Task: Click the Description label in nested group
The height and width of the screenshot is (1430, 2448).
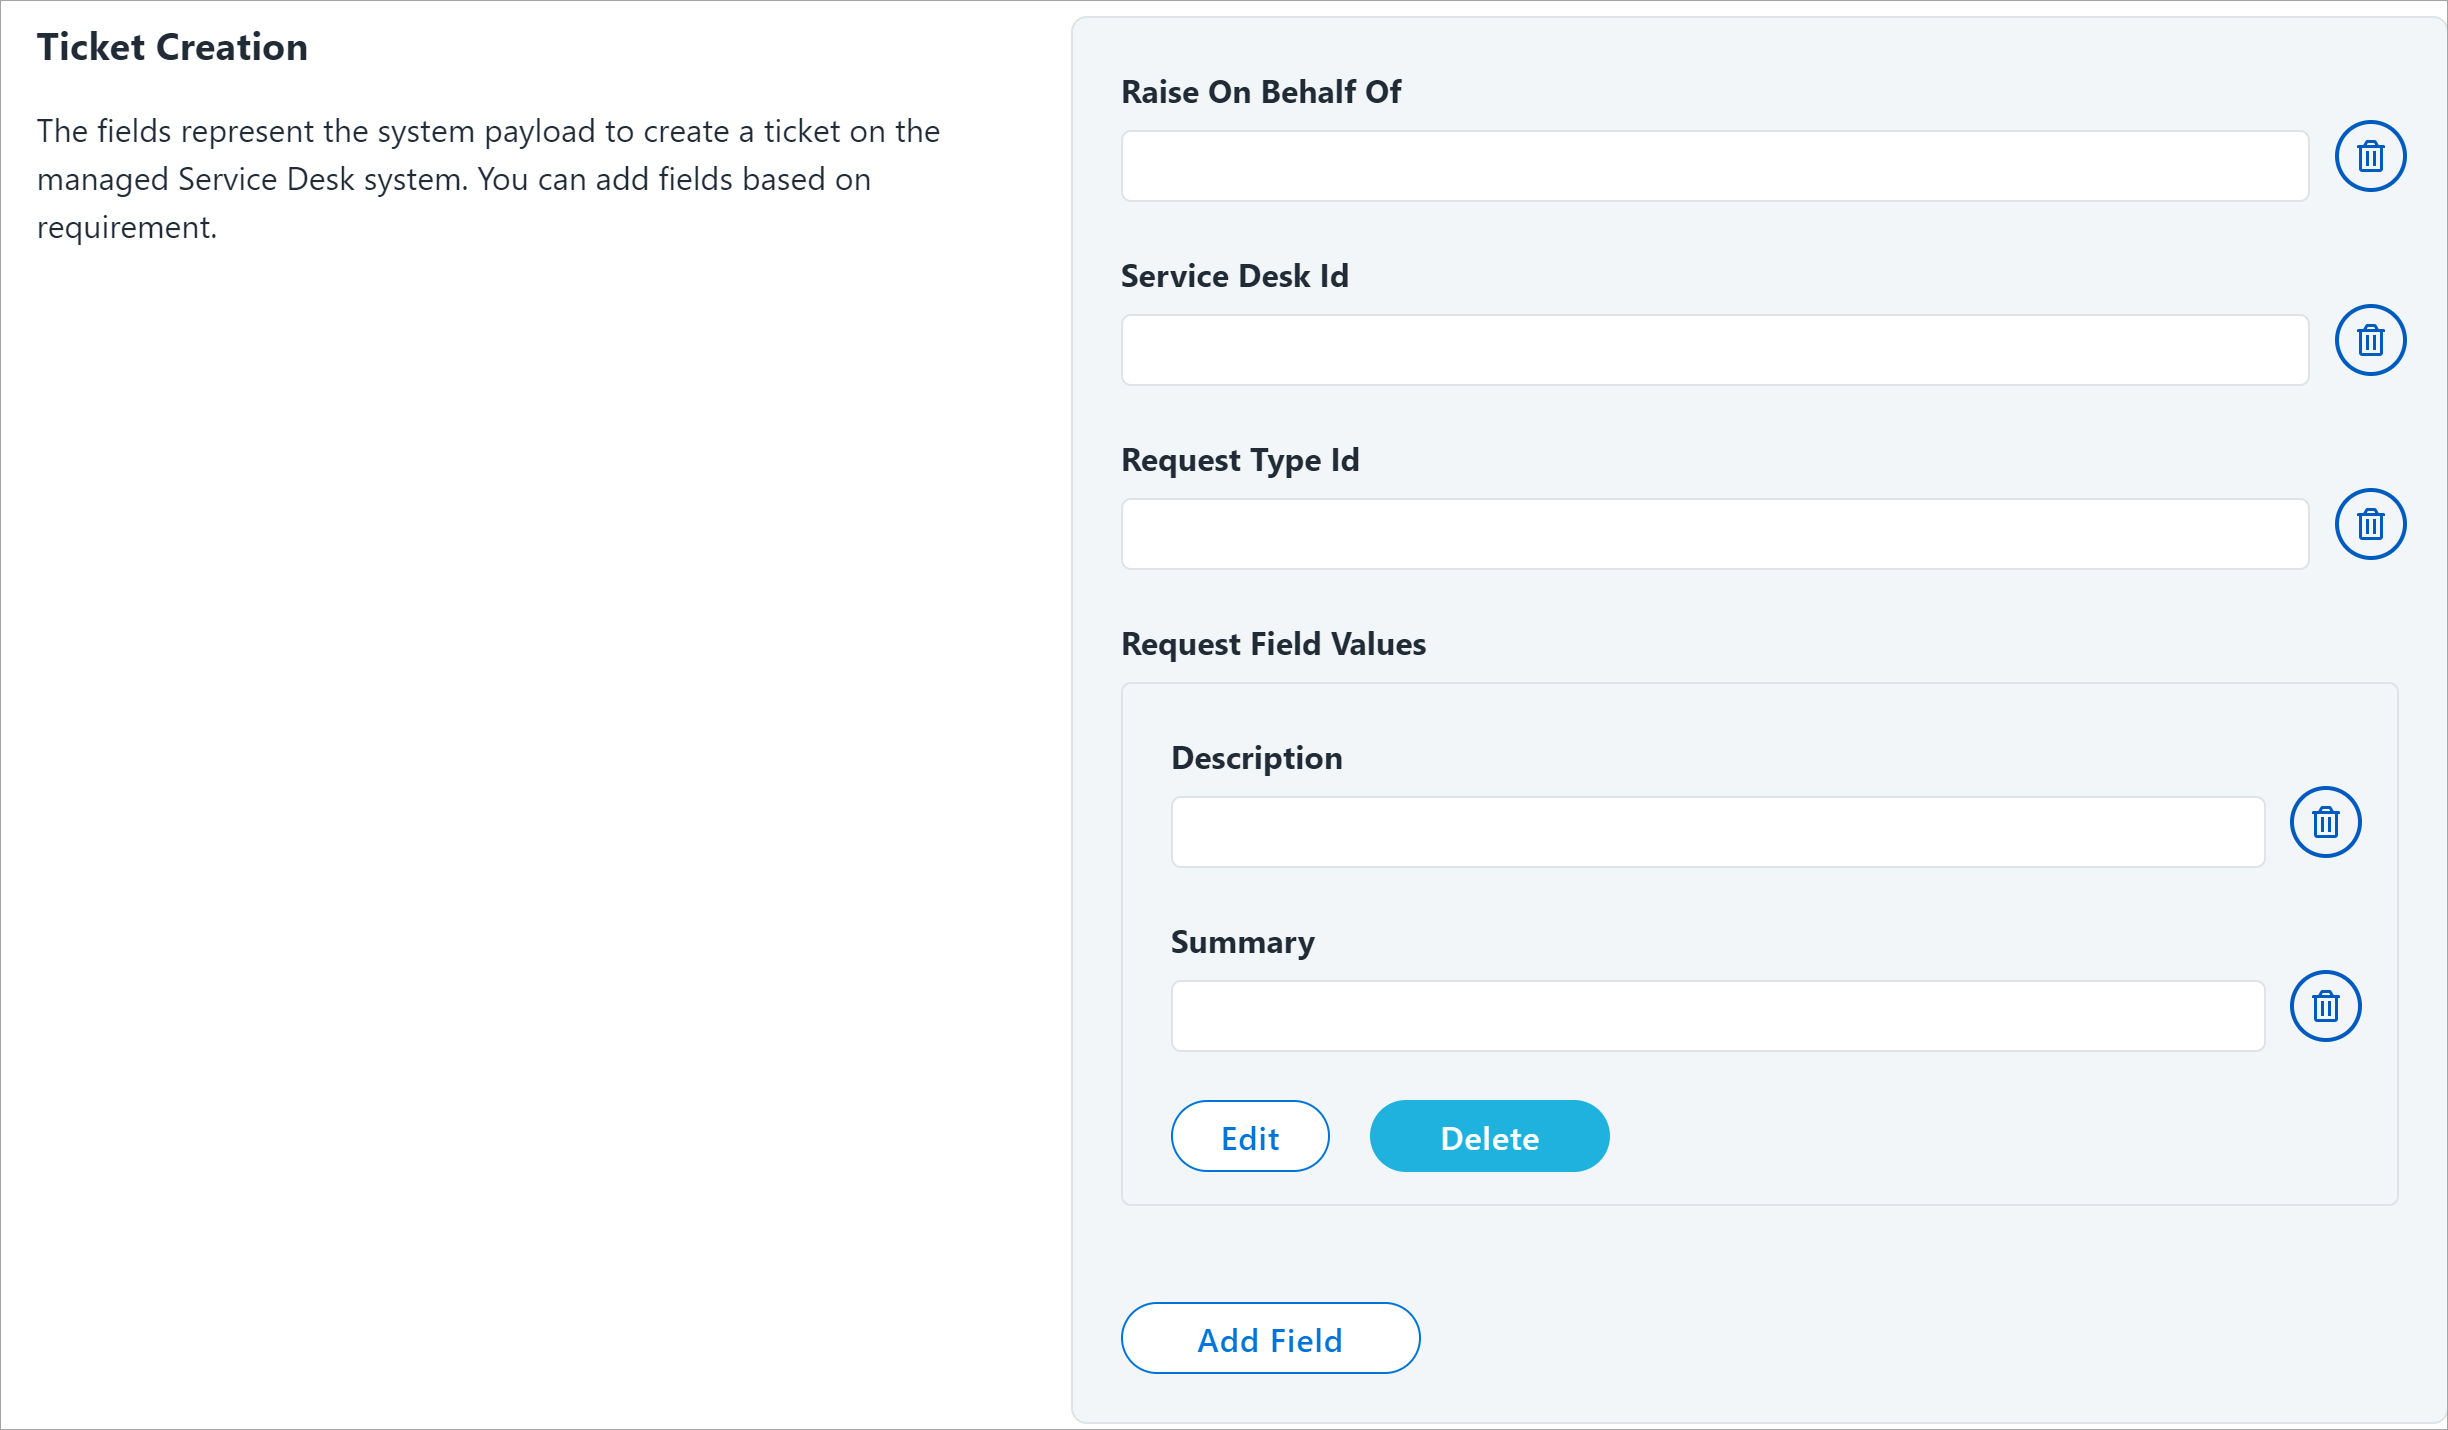Action: [1256, 758]
